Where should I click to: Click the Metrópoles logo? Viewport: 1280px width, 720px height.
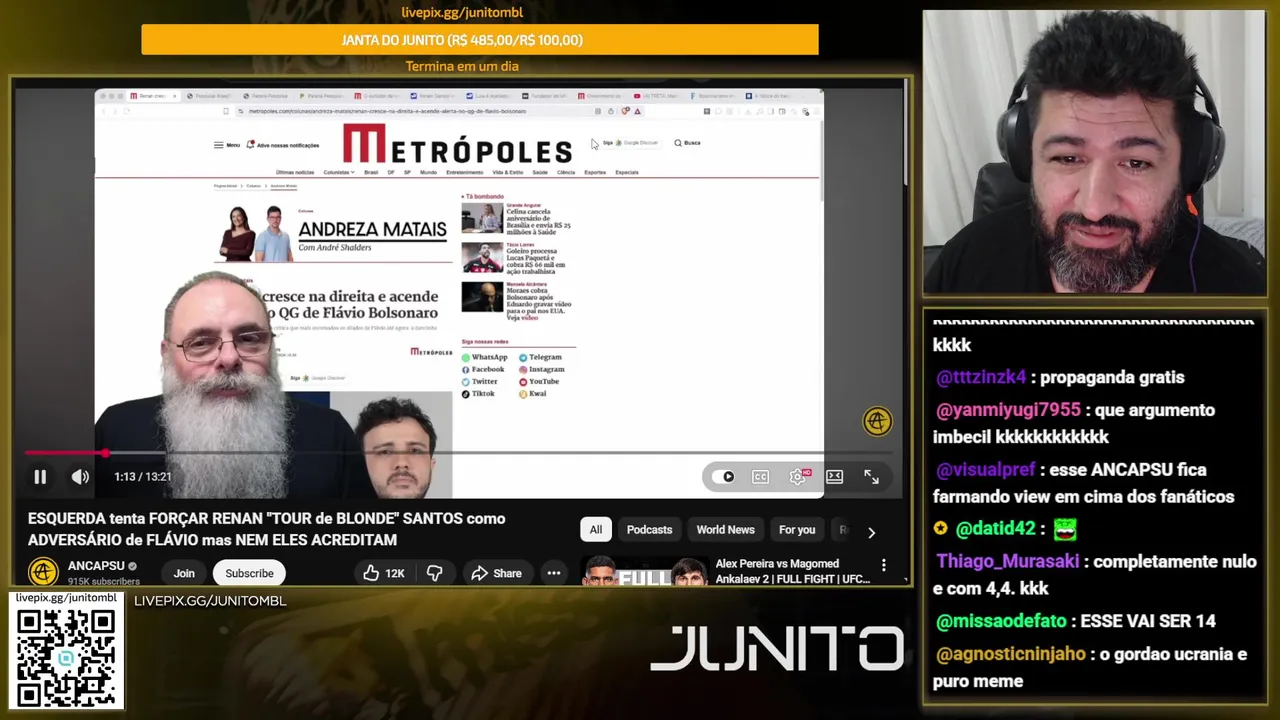tap(457, 144)
